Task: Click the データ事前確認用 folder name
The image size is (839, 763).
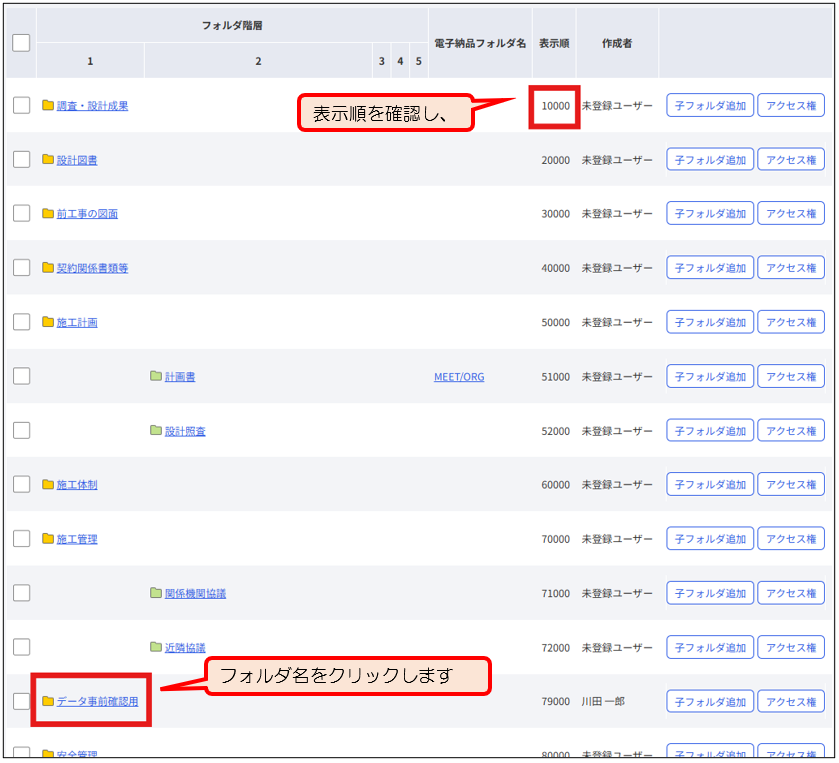Action: pos(97,701)
